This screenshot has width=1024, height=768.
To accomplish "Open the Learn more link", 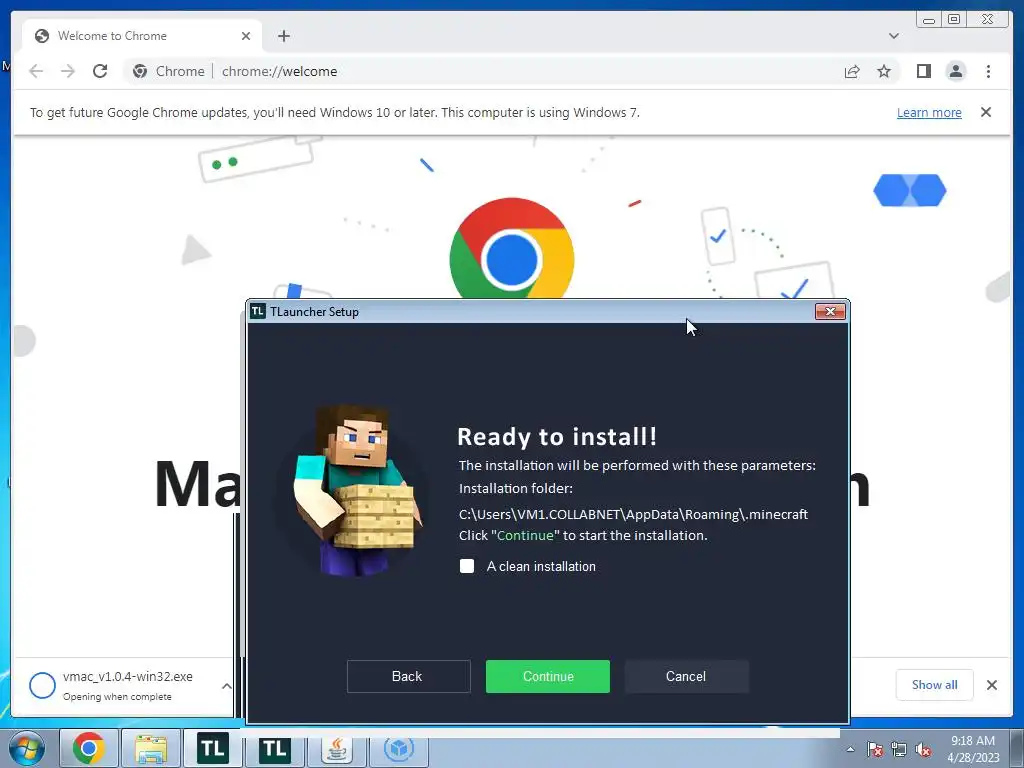I will (929, 112).
